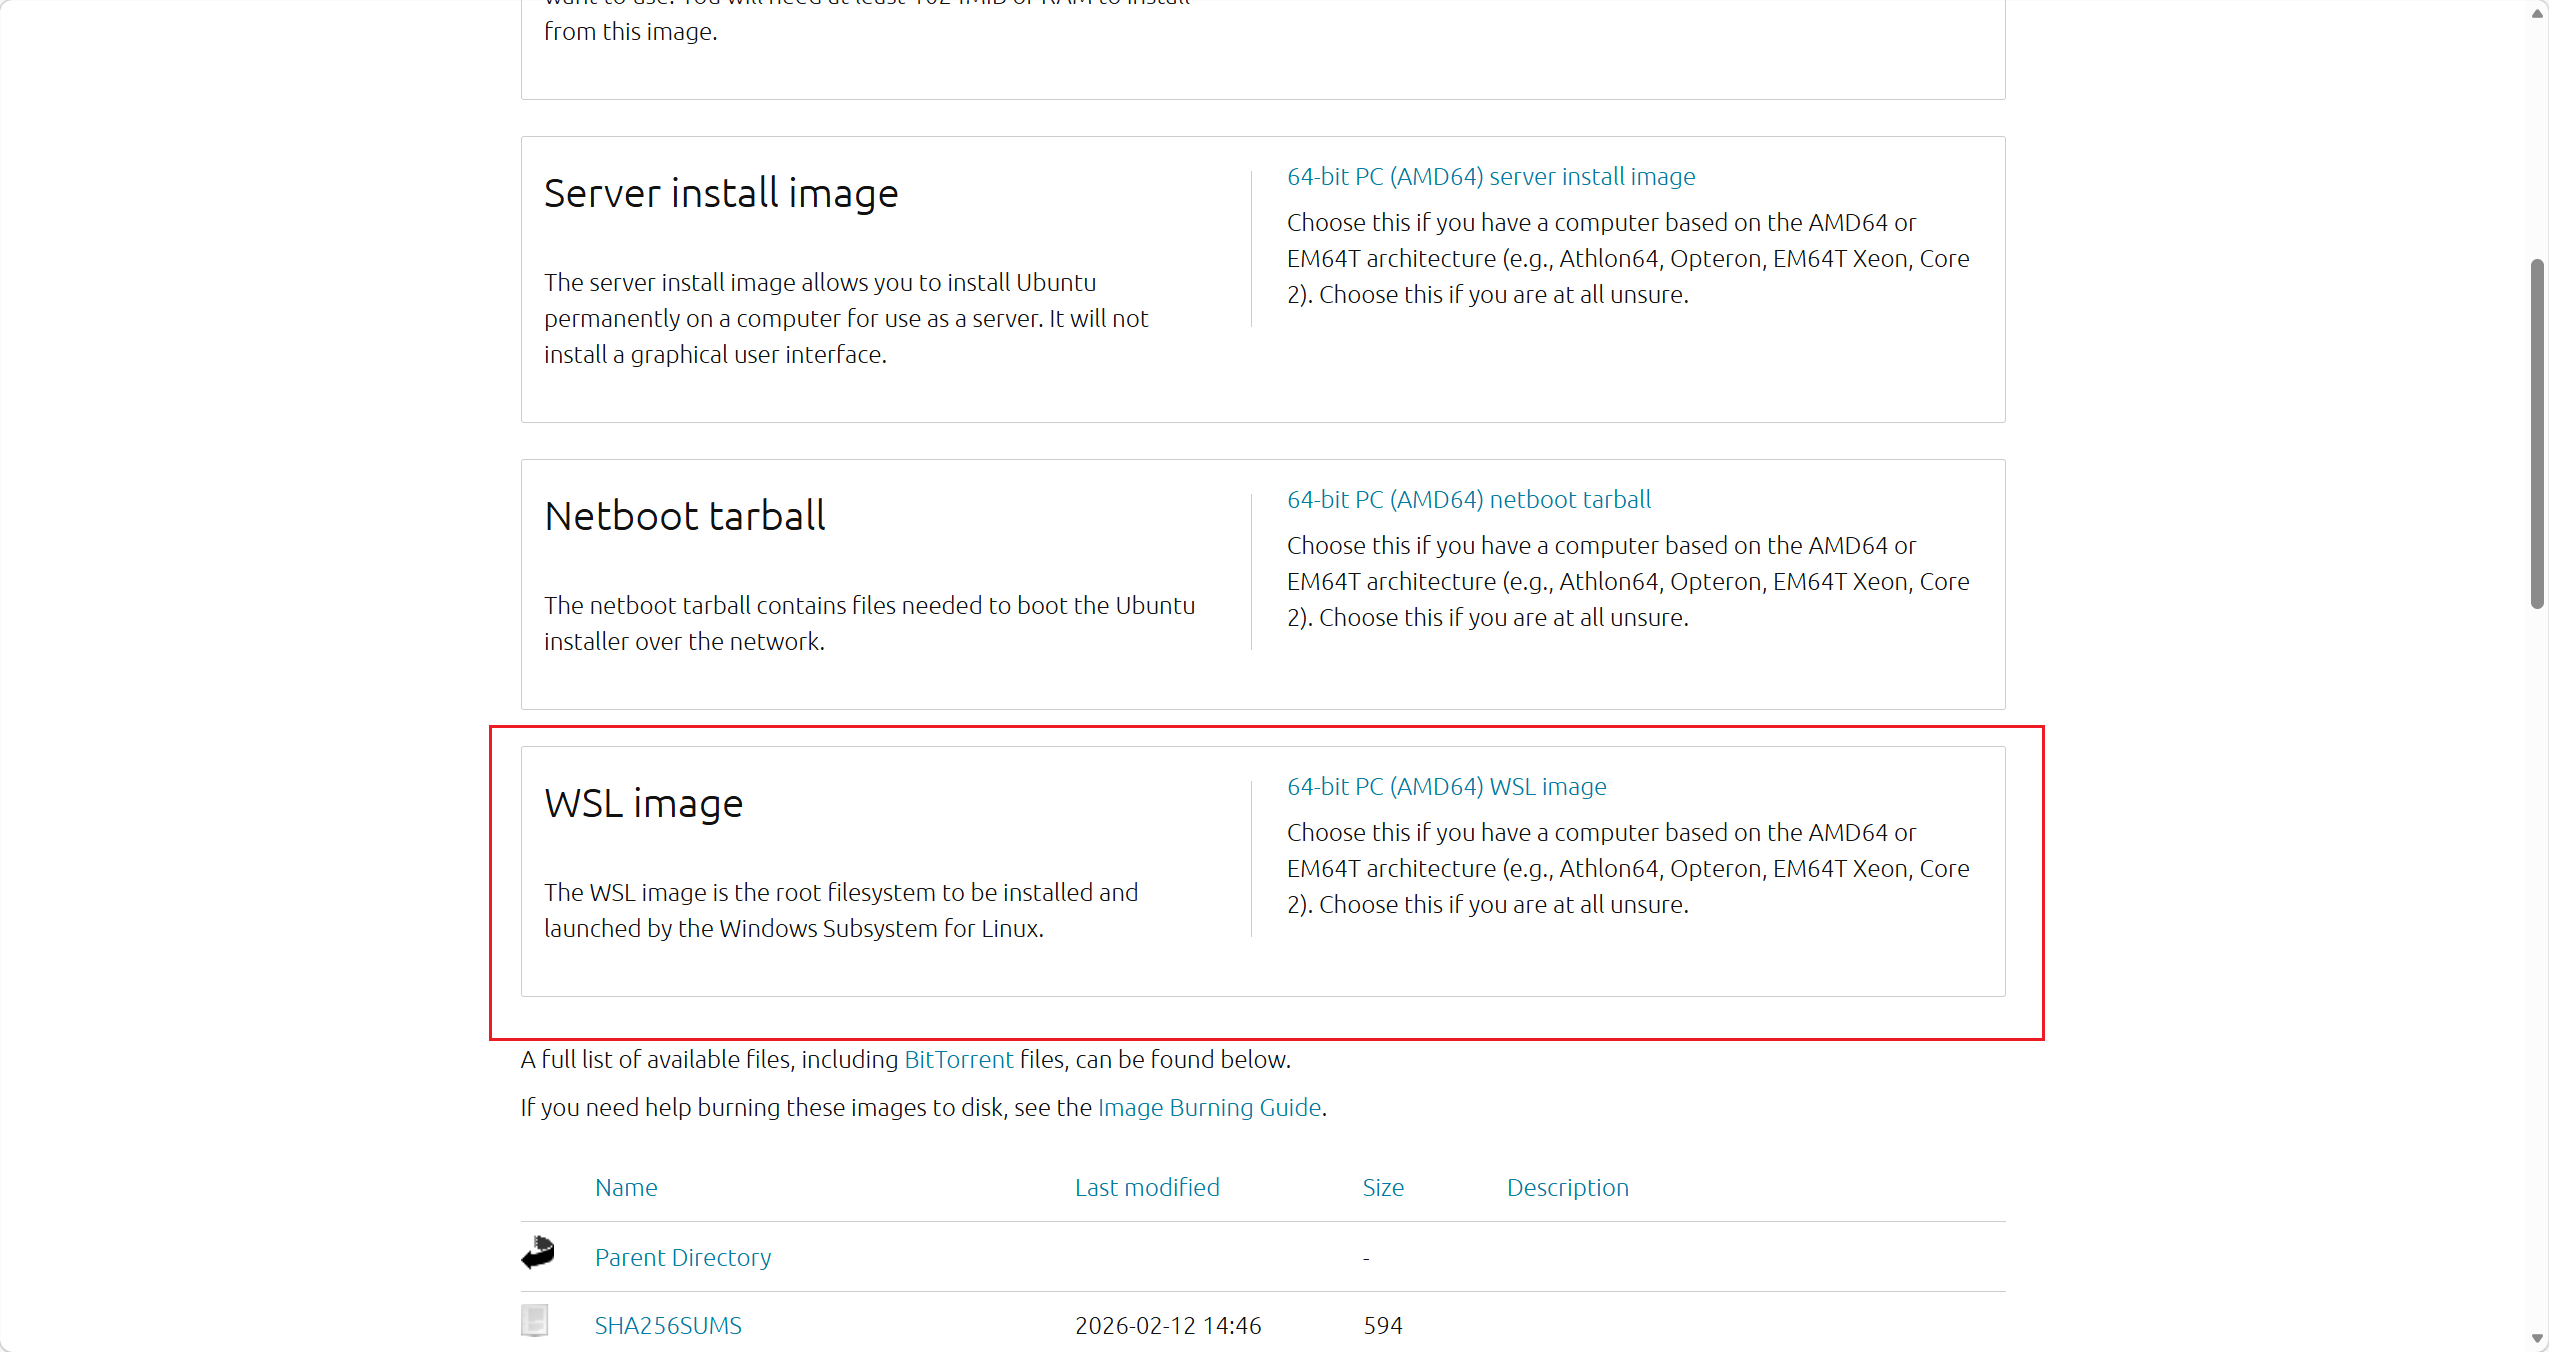Sort the file list by Description
This screenshot has width=2549, height=1352.
coord(1567,1188)
